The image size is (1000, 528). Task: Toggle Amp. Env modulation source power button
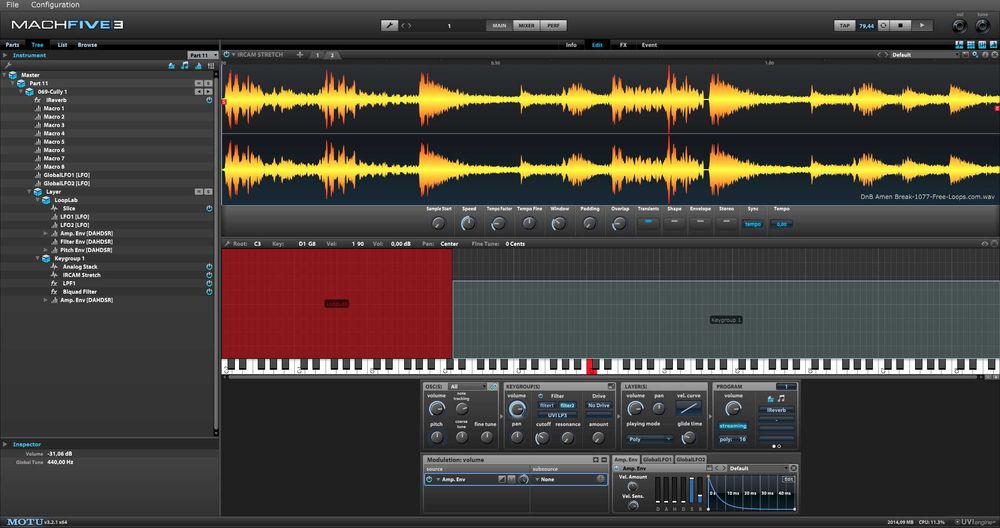(429, 479)
